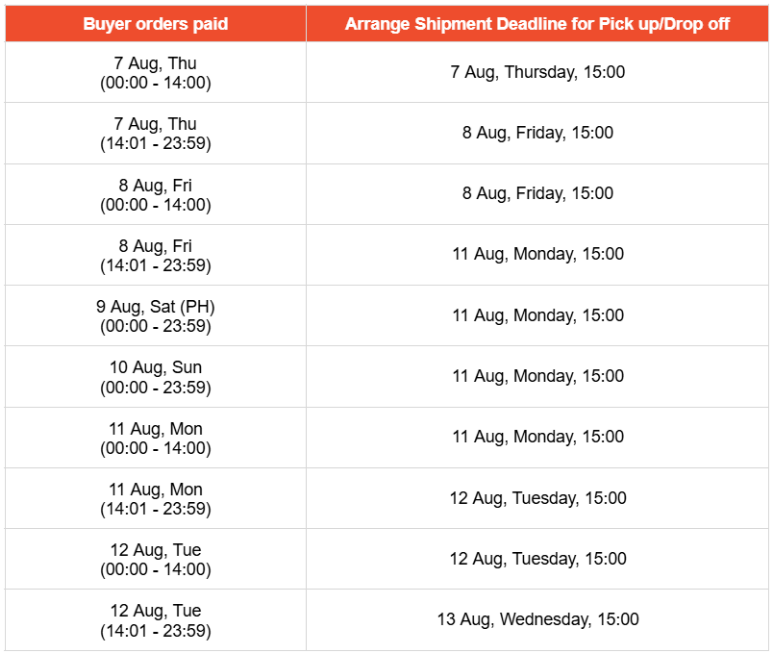The width and height of the screenshot is (778, 654).
Task: Click the deadline beside '12 Aug, Tue (00:00 - 14:00)'
Action: point(537,559)
